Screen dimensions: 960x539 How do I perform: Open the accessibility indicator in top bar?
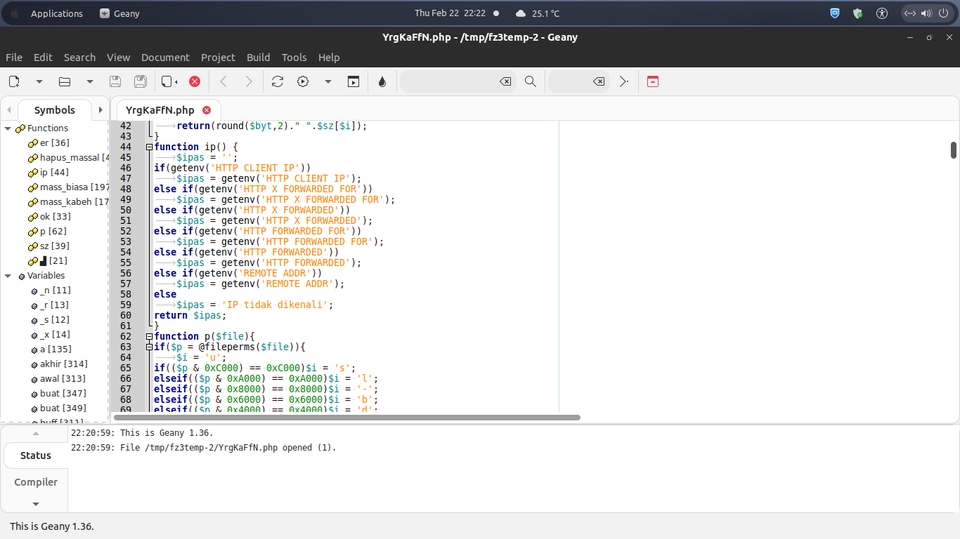point(882,13)
